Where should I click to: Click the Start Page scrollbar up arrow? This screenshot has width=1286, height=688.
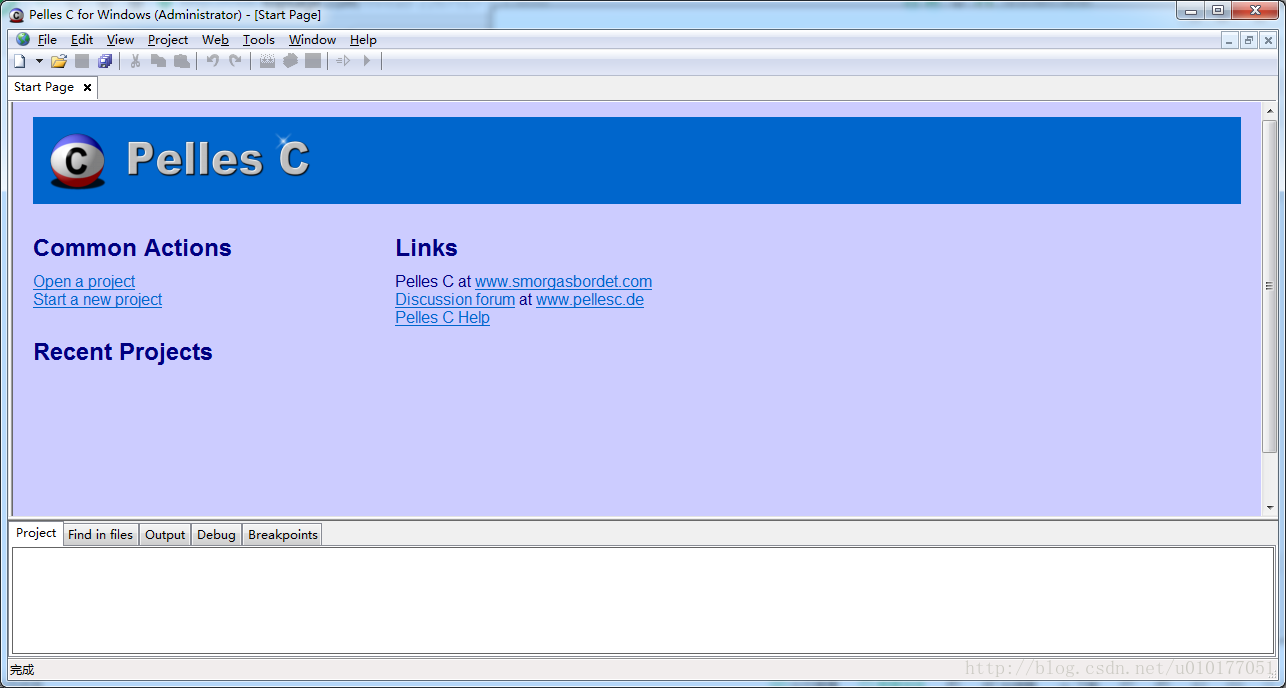pos(1270,111)
